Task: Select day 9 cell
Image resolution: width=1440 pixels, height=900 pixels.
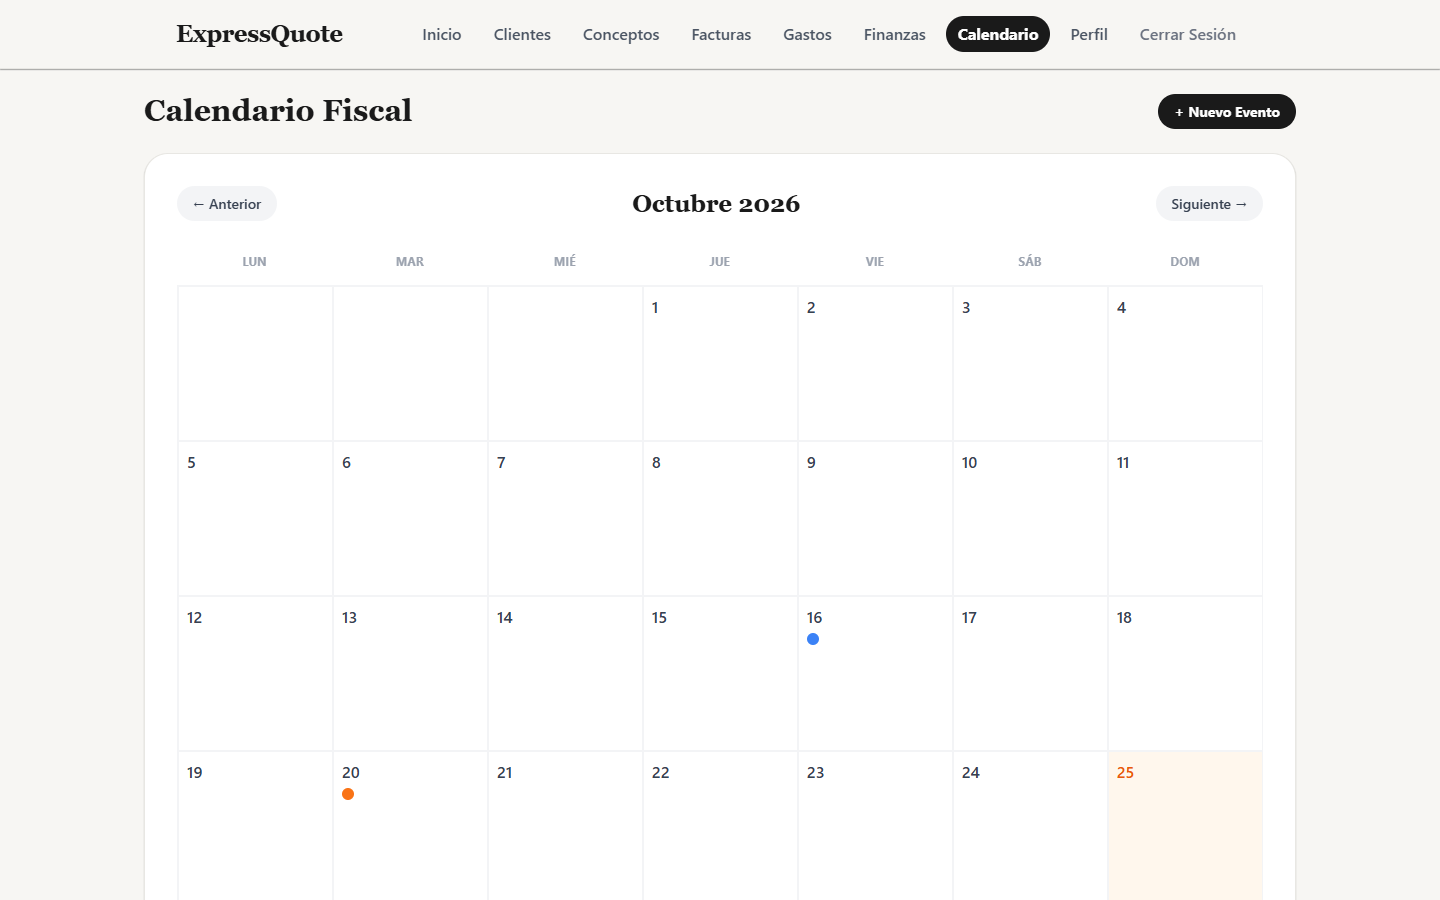Action: [x=875, y=519]
